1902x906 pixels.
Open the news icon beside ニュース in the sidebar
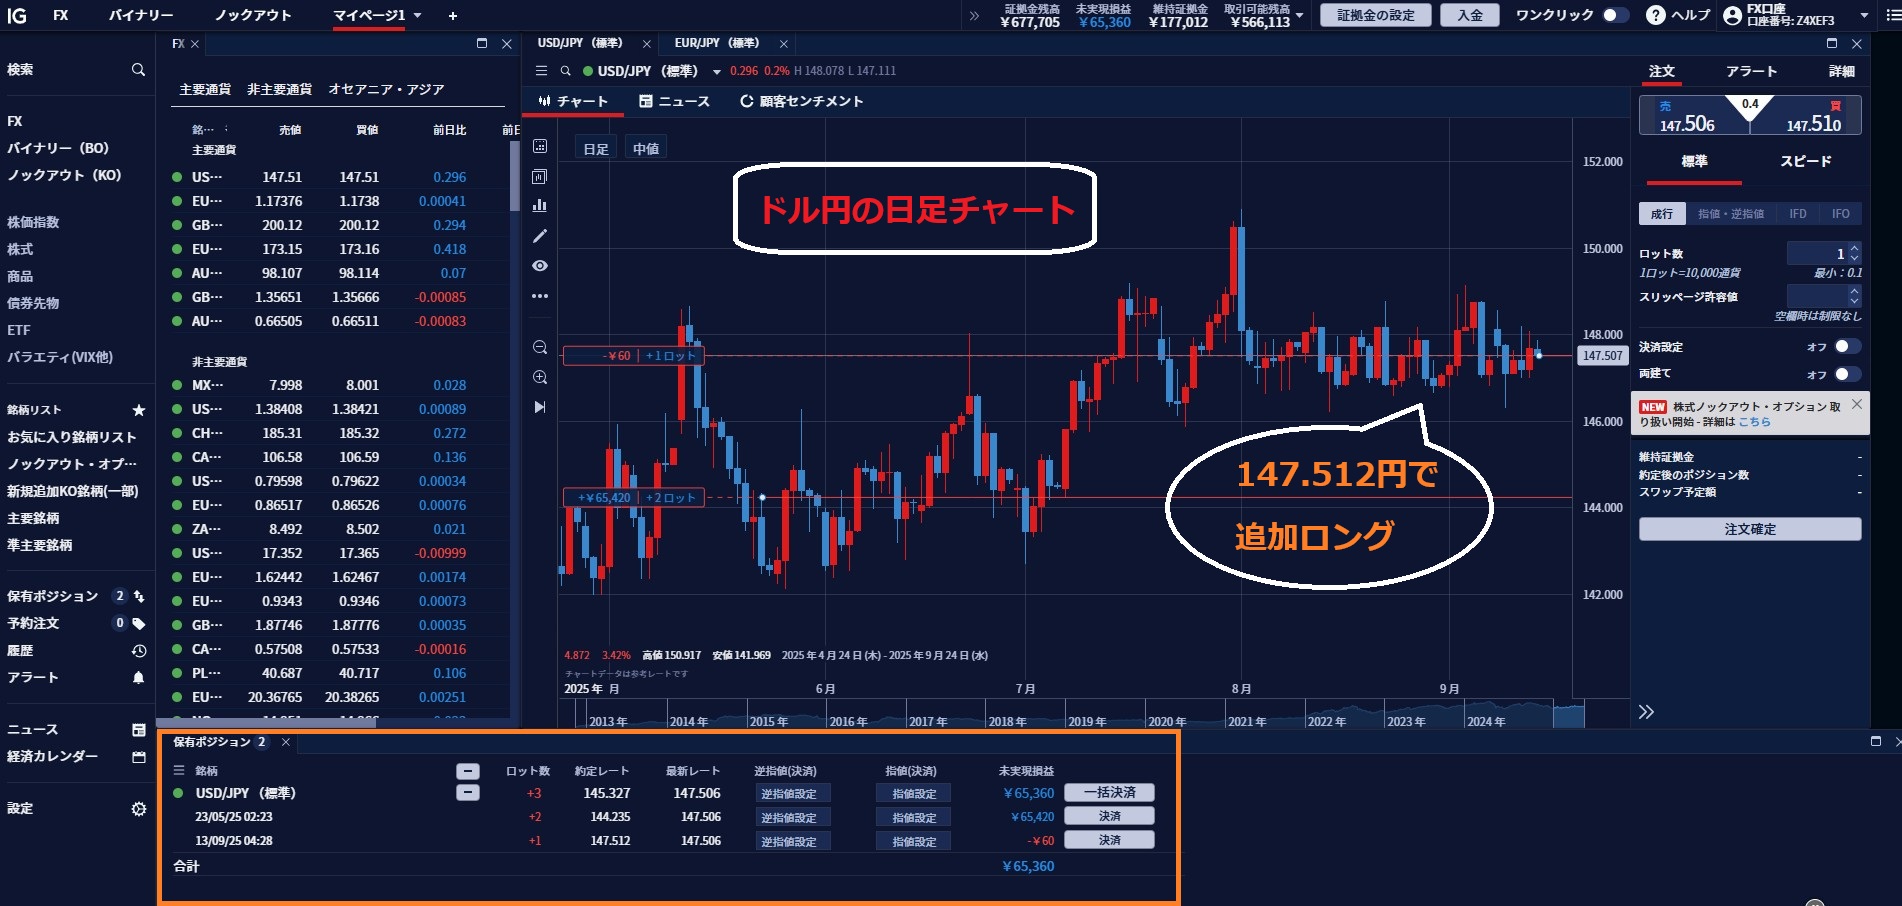tap(139, 730)
